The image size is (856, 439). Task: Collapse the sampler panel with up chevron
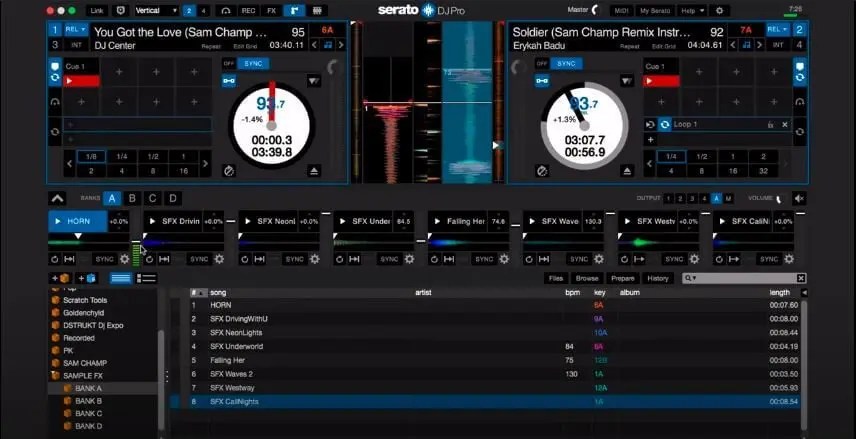coord(57,198)
